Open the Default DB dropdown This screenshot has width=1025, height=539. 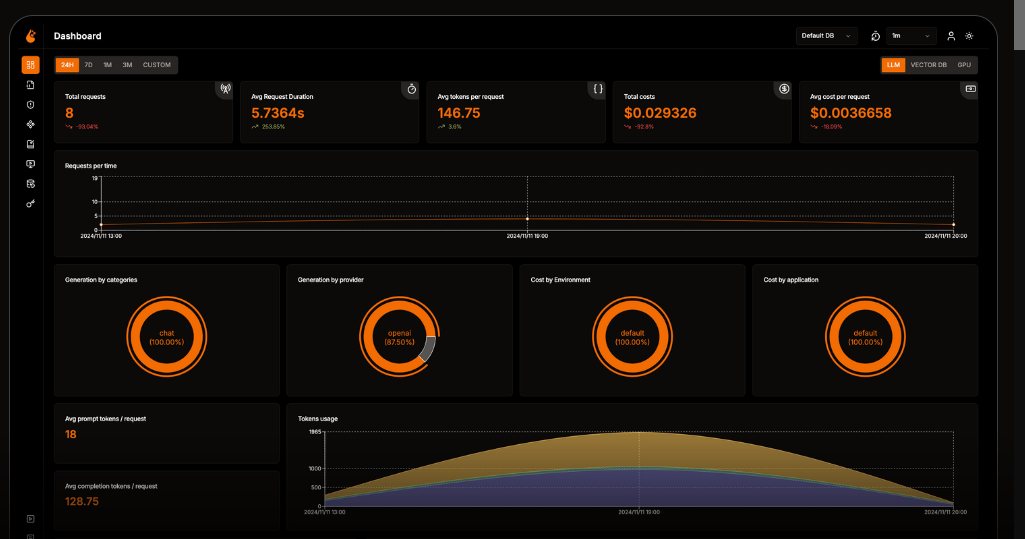(x=826, y=36)
